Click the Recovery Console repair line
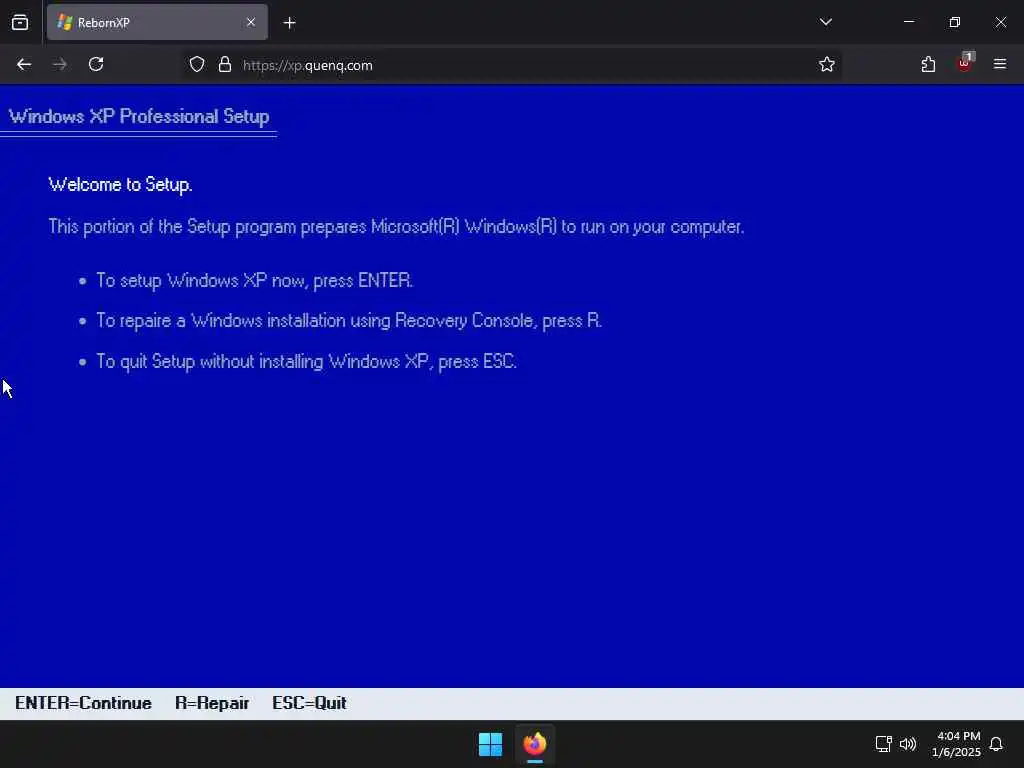 [349, 321]
